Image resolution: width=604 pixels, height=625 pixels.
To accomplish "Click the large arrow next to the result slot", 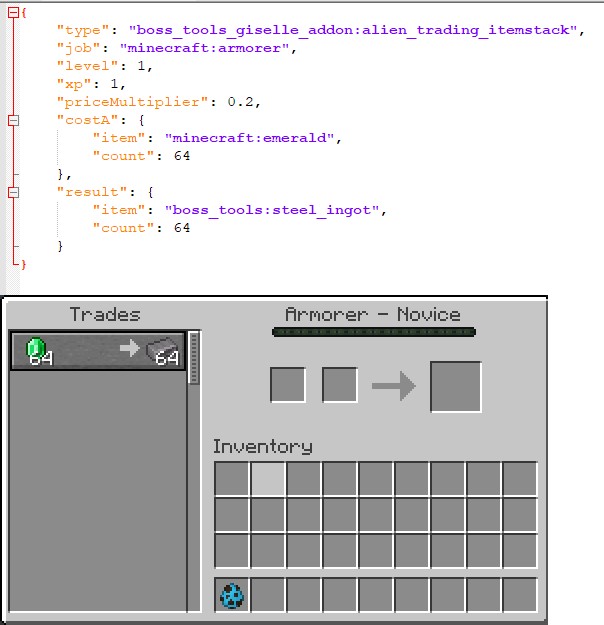I will click(x=393, y=386).
